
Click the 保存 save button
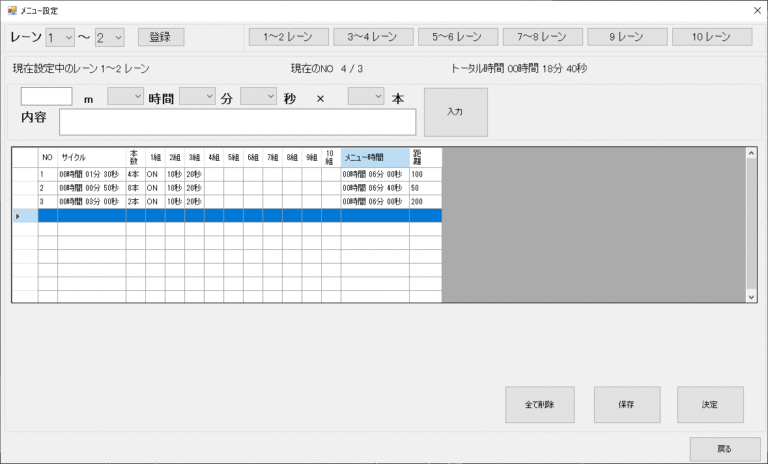(x=627, y=405)
